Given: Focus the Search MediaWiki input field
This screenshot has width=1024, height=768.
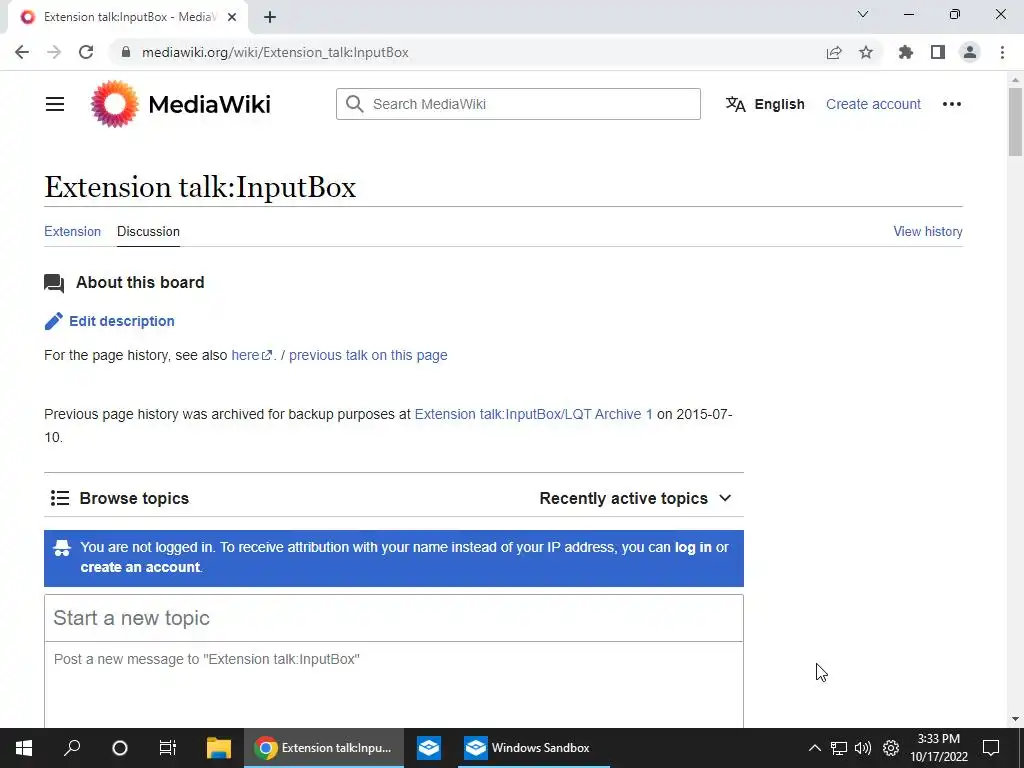Looking at the screenshot, I should pyautogui.click(x=519, y=104).
